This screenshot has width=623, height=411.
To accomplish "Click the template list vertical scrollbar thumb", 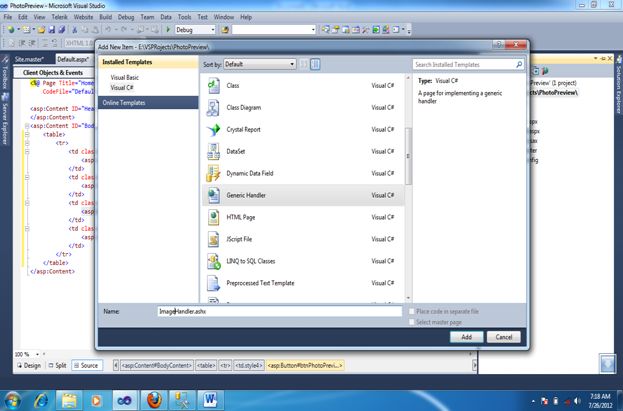I will 408,156.
